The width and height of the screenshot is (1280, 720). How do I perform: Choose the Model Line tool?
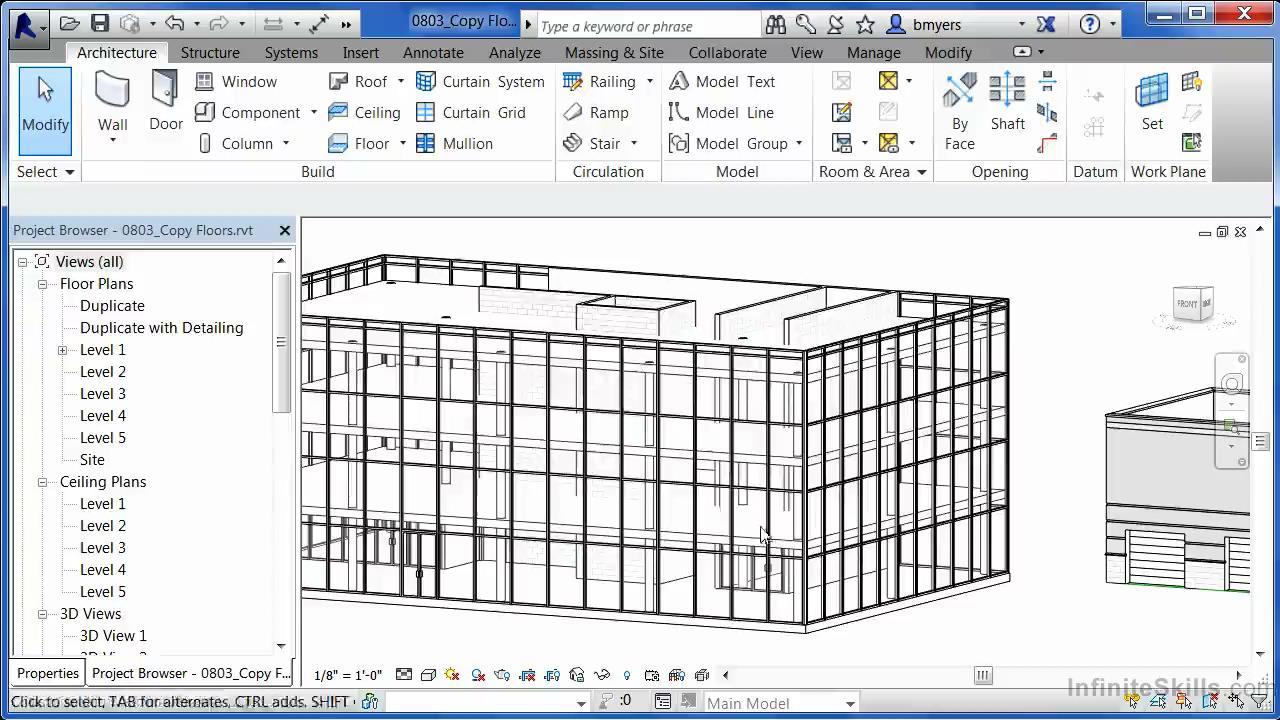(x=721, y=113)
